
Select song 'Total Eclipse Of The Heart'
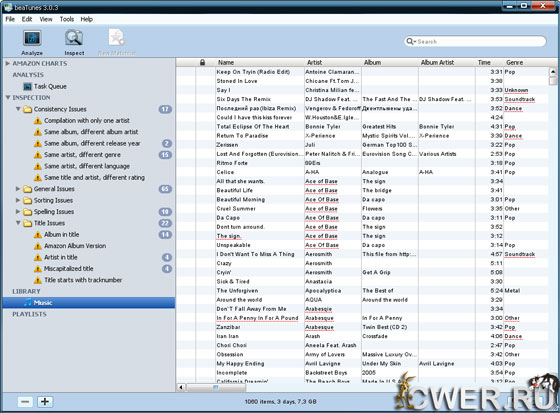253,126
